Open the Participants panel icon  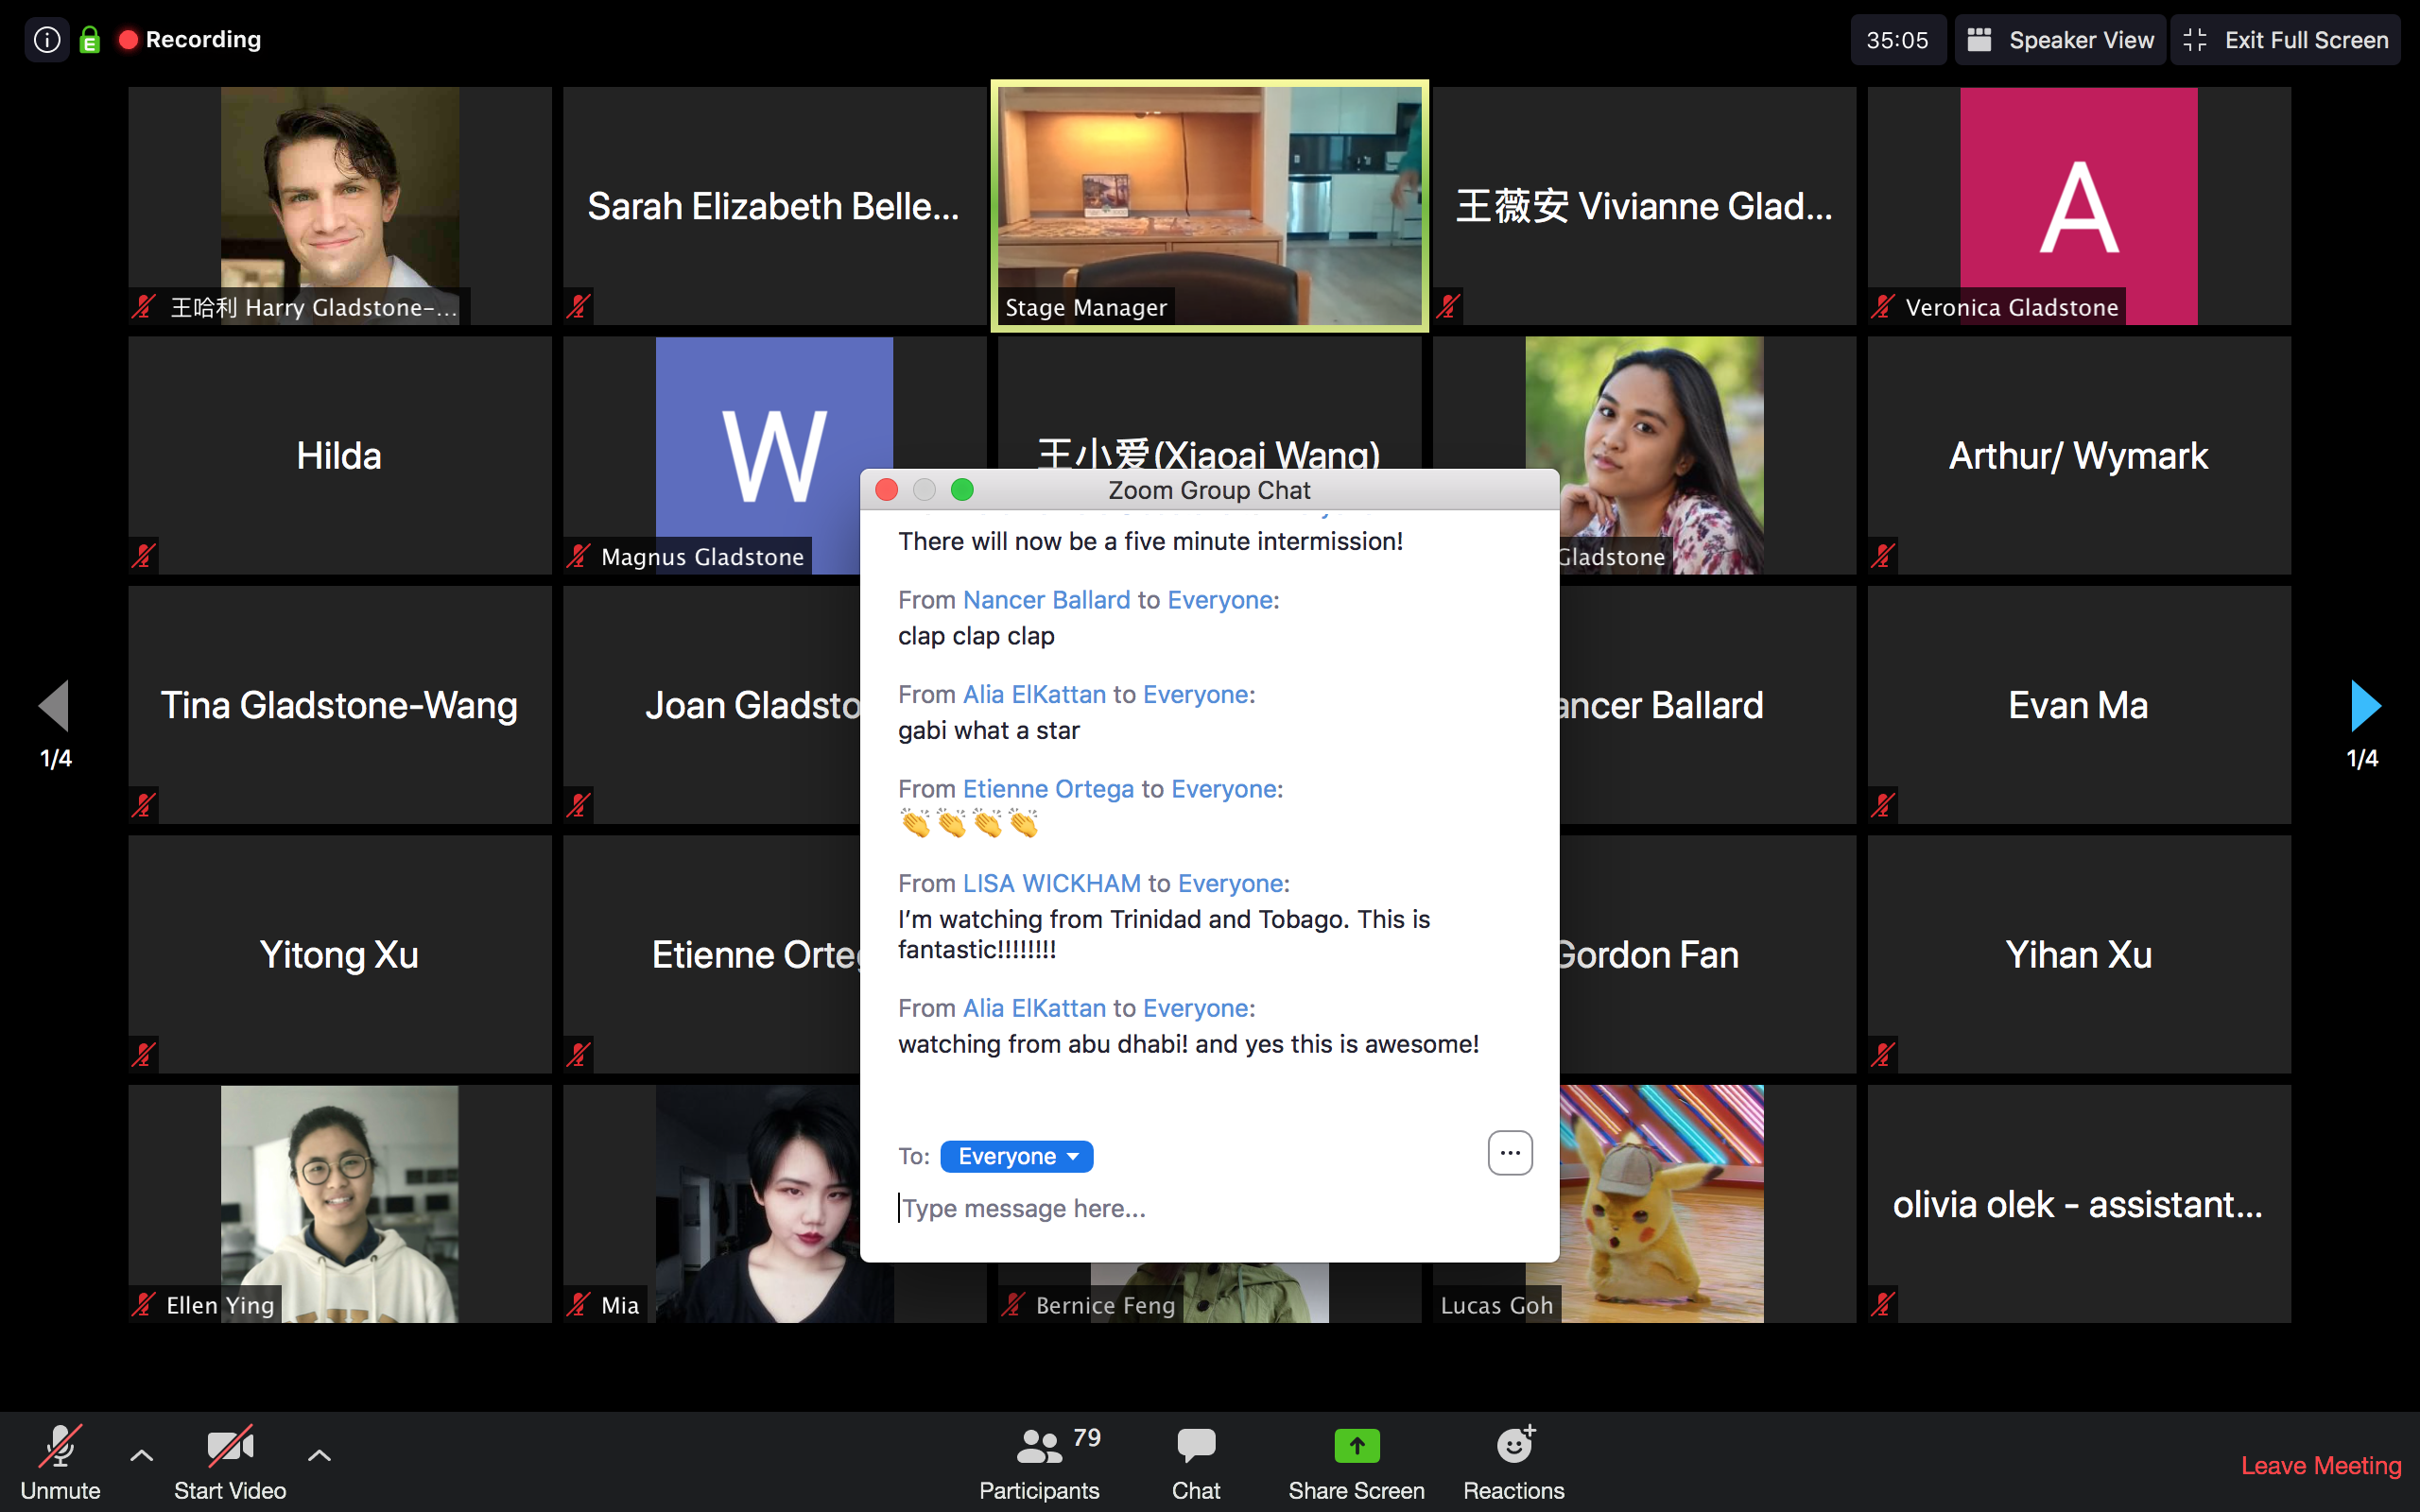point(1039,1446)
